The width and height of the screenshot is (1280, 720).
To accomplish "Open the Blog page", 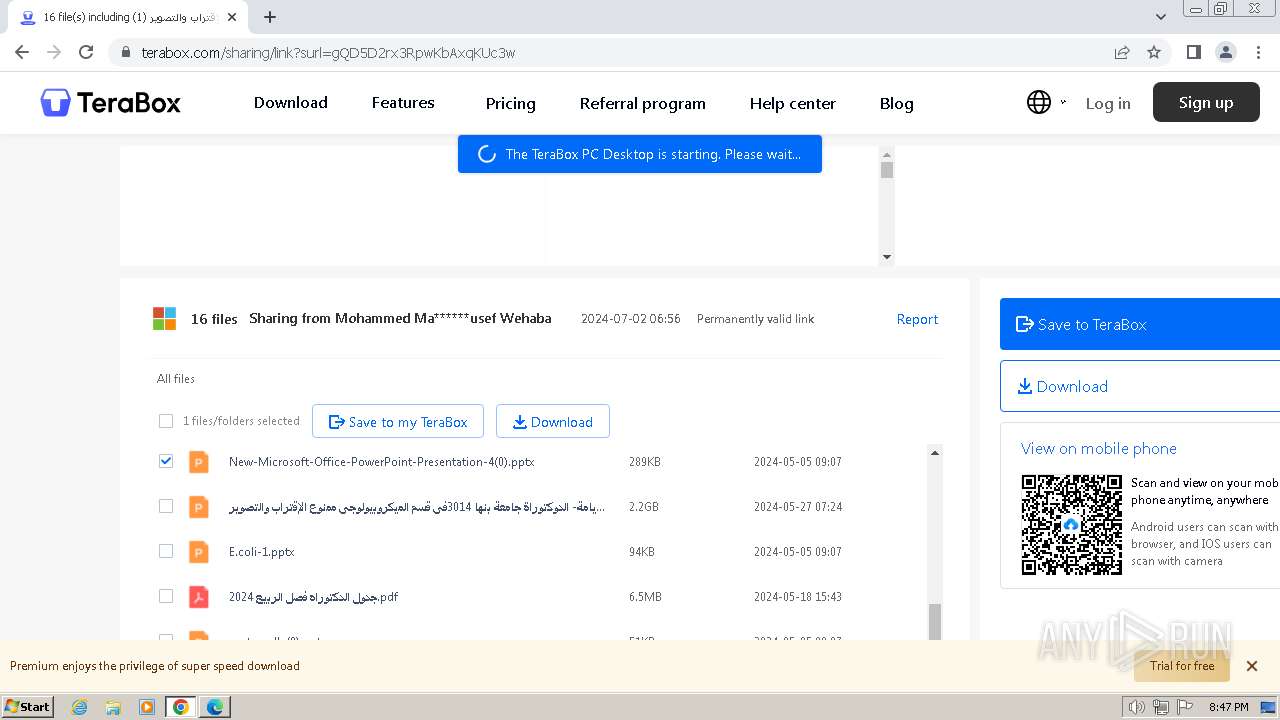I will click(897, 103).
